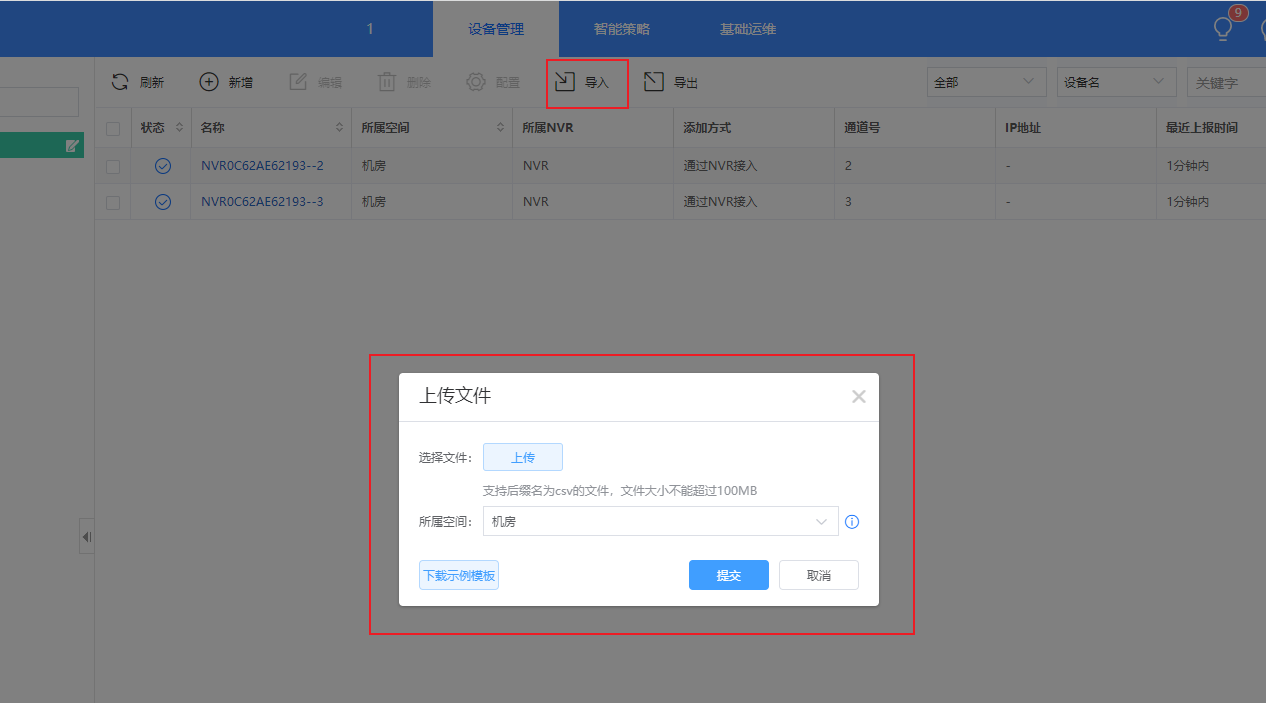Click the info icon beside 所属空间 dropdown

[852, 522]
